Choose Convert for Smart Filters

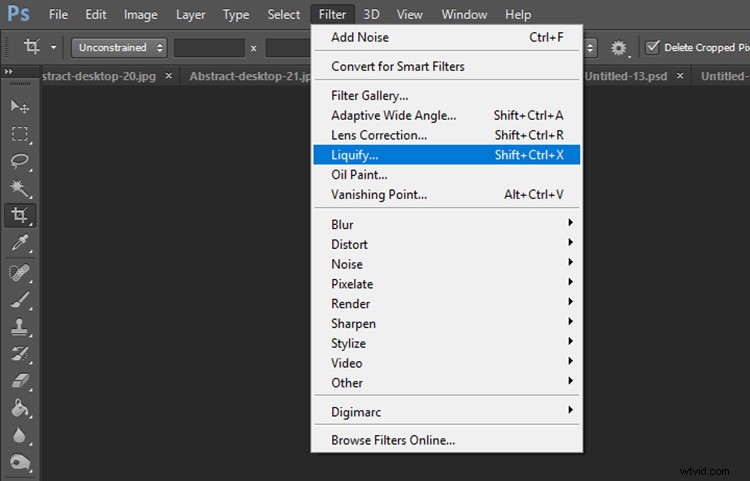(x=447, y=66)
